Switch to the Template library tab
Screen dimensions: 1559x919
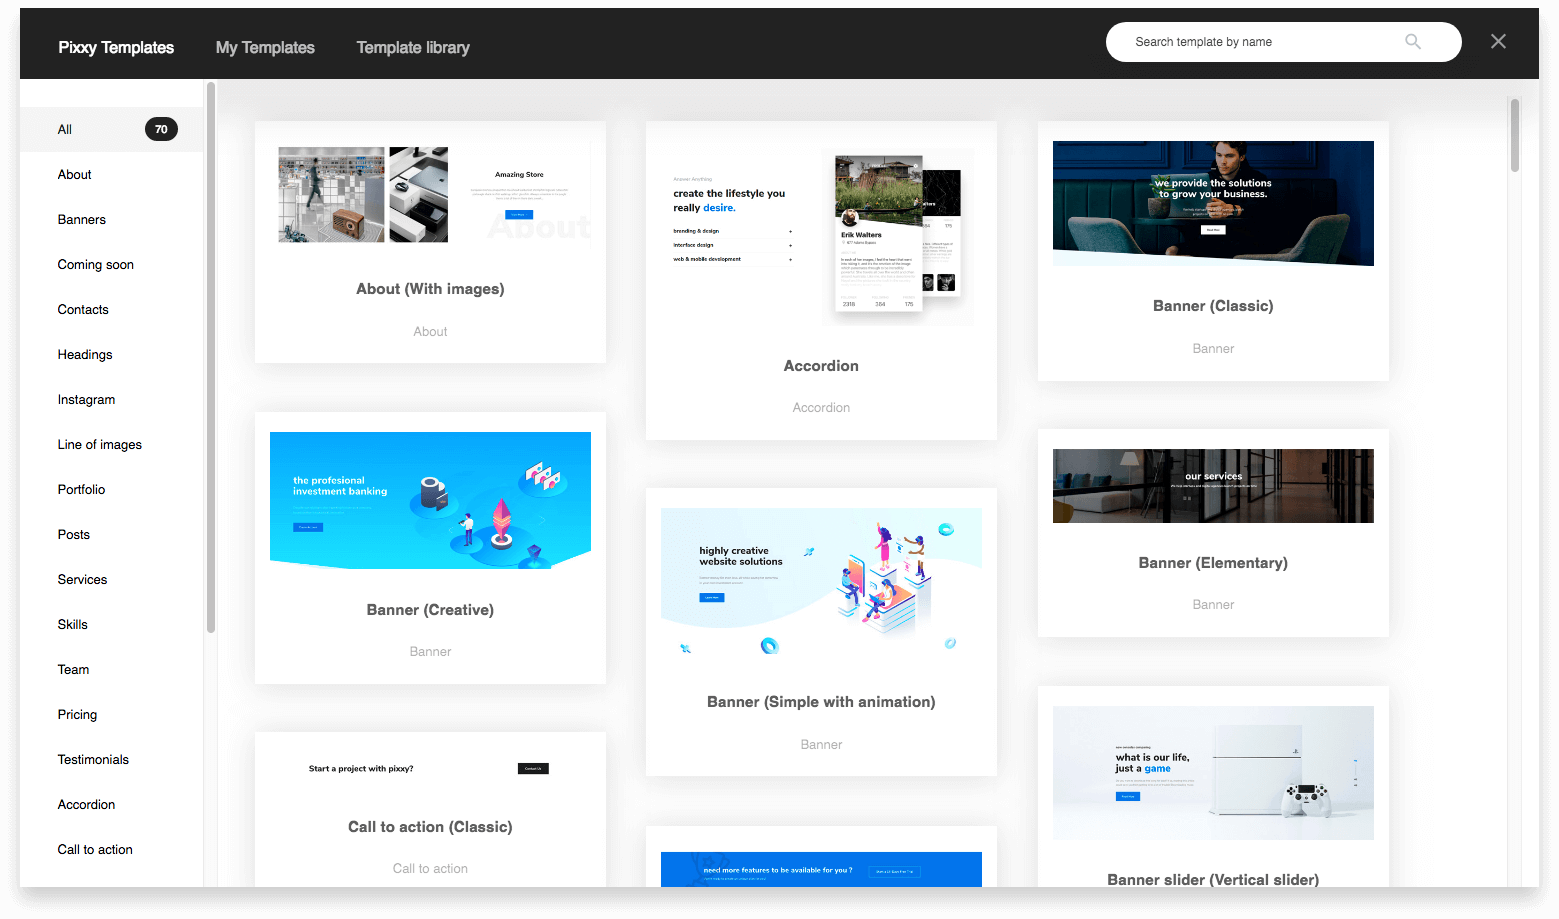(x=412, y=48)
